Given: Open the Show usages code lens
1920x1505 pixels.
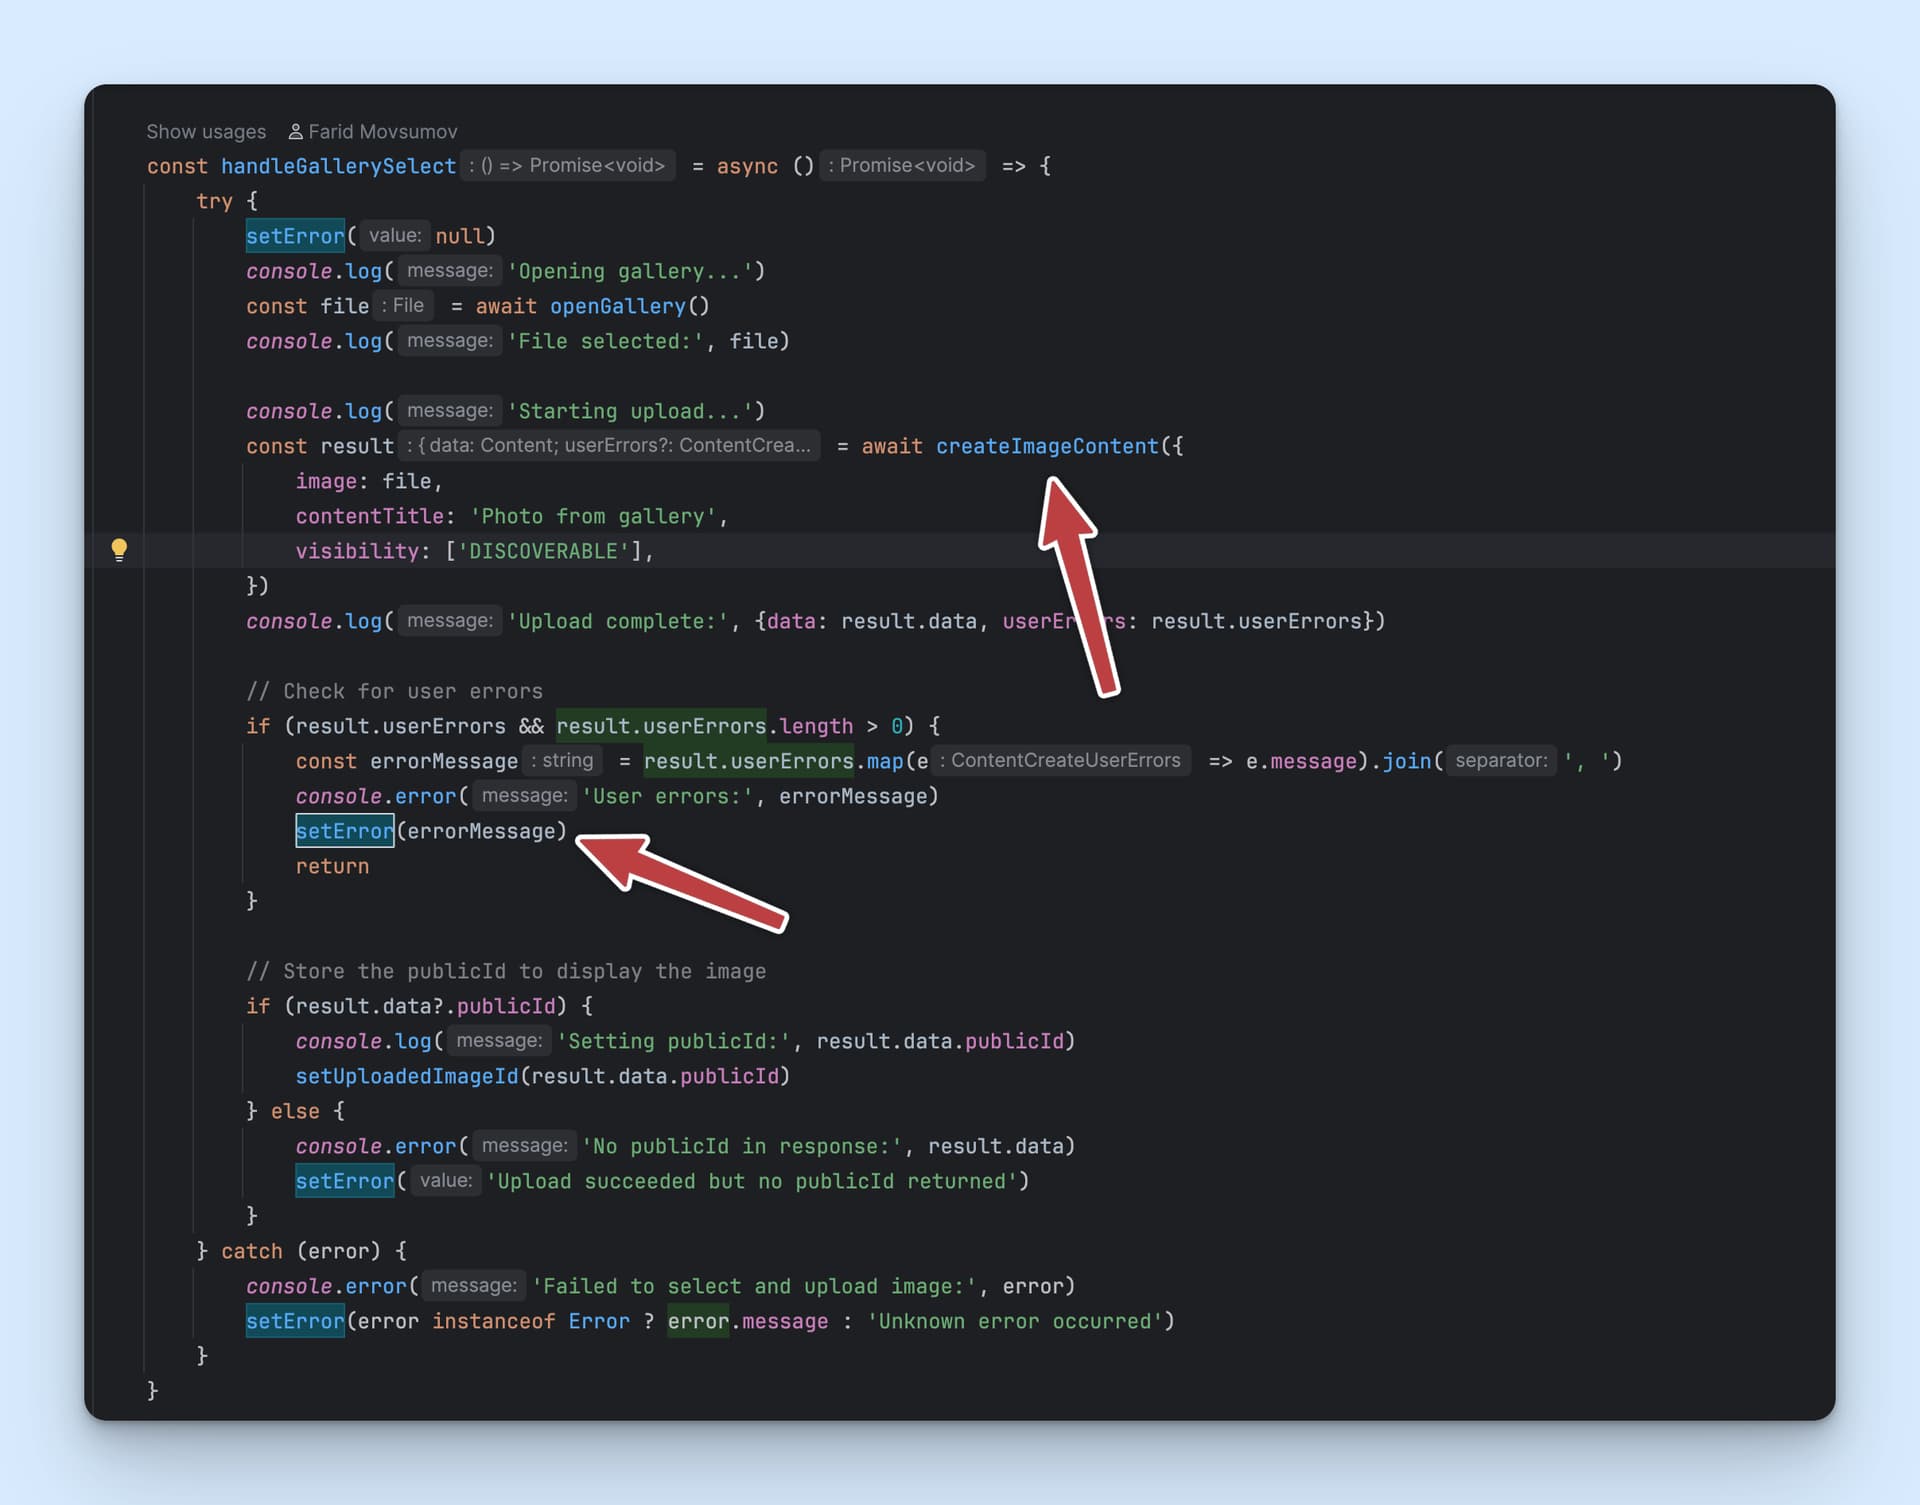Looking at the screenshot, I should coord(206,132).
